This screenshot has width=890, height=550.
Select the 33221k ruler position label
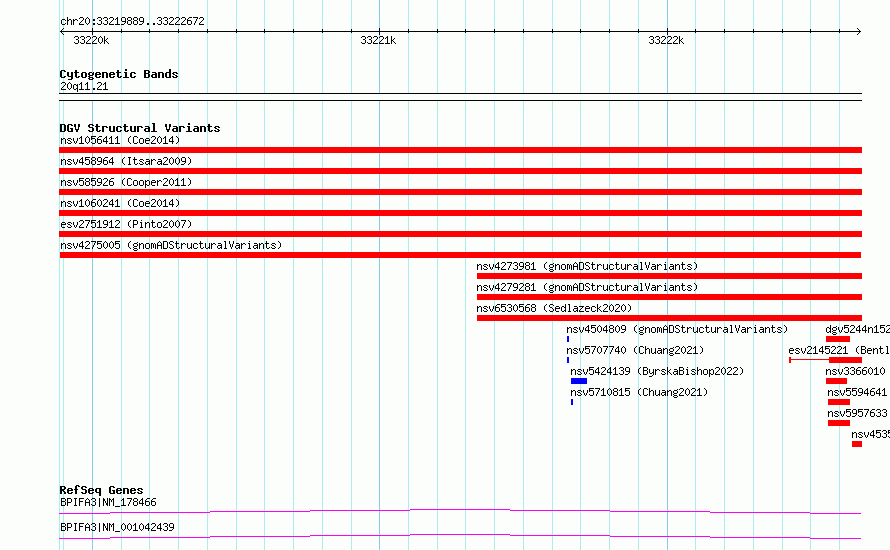tap(378, 40)
